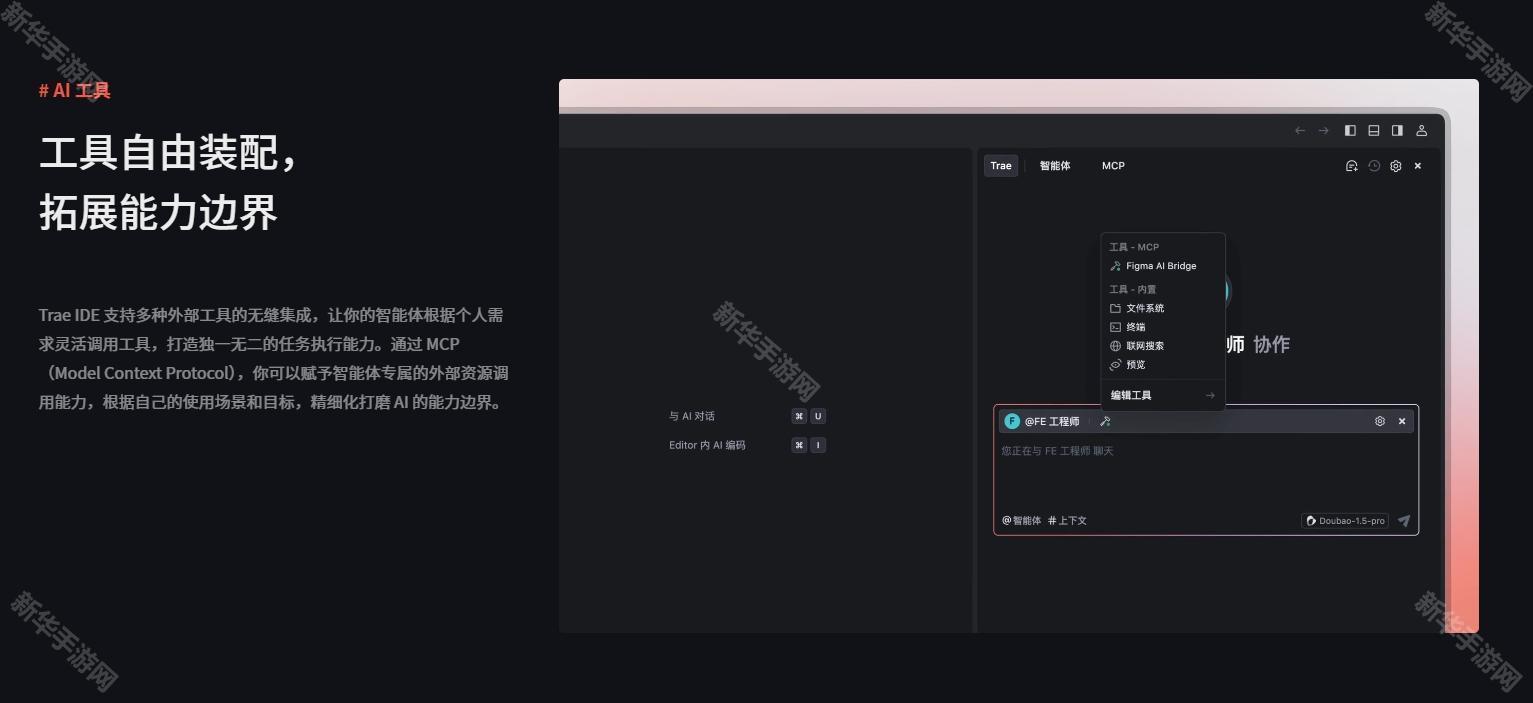The image size is (1533, 703).
Task: Click the send message paper plane
Action: click(x=1404, y=521)
